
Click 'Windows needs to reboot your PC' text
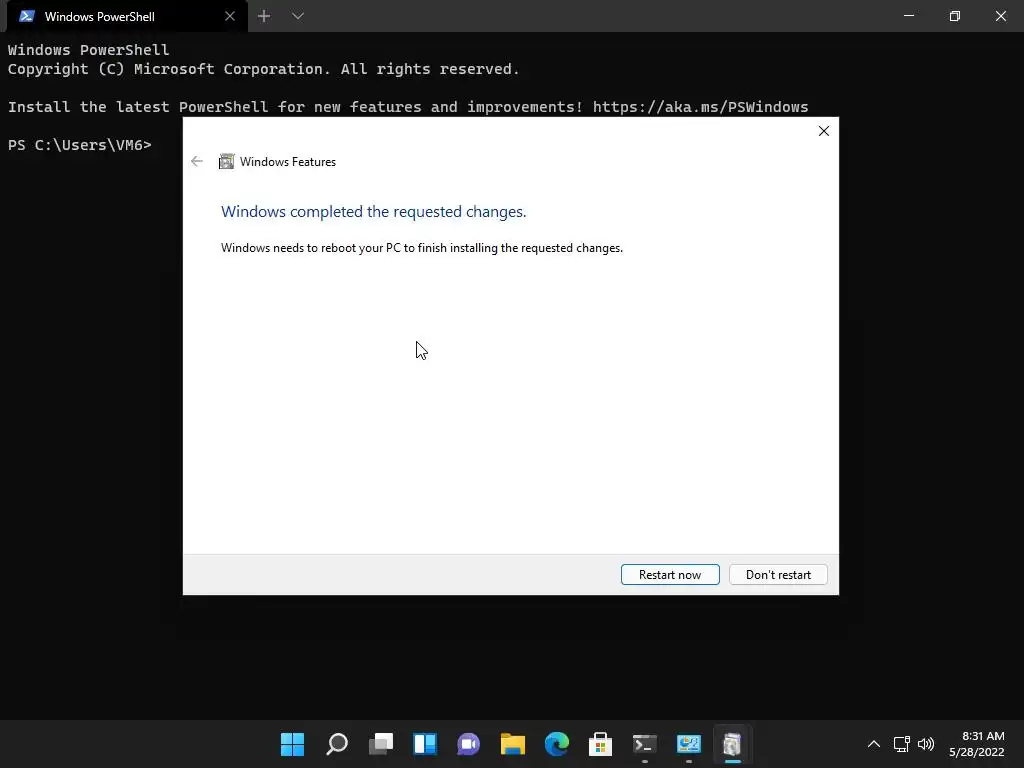pos(422,248)
